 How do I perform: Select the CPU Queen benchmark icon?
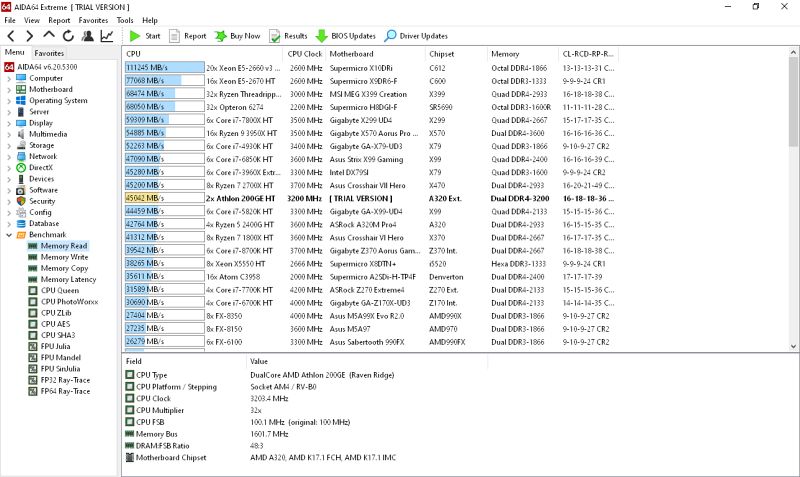pos(33,291)
